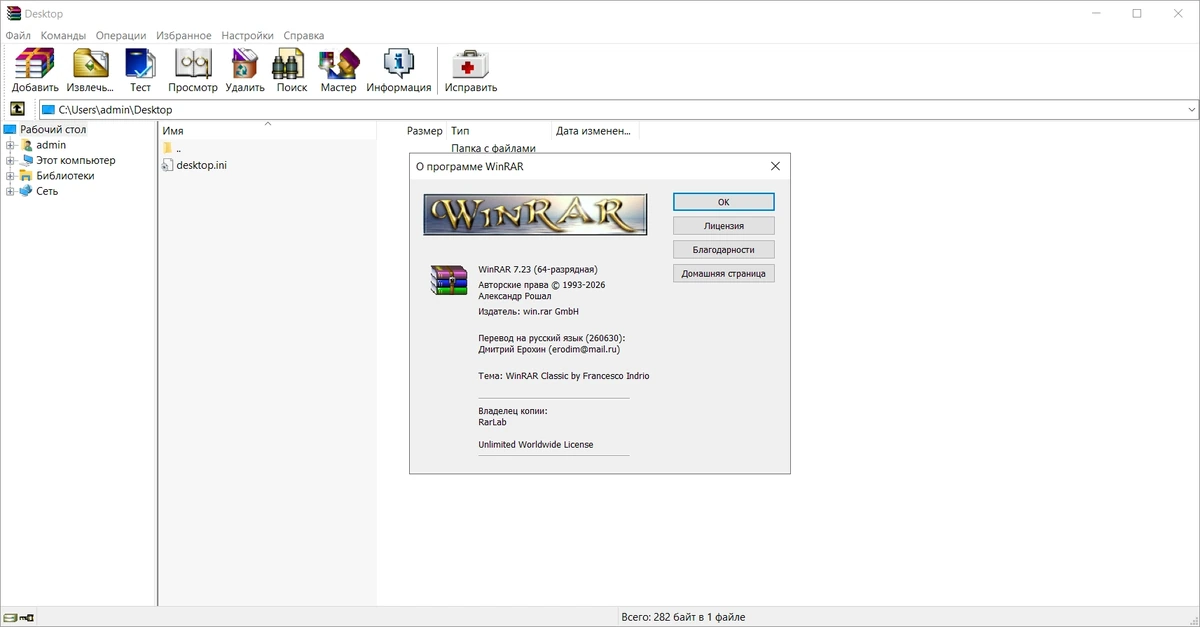
Task: Select Библиотеки in folder tree
Action: click(65, 176)
